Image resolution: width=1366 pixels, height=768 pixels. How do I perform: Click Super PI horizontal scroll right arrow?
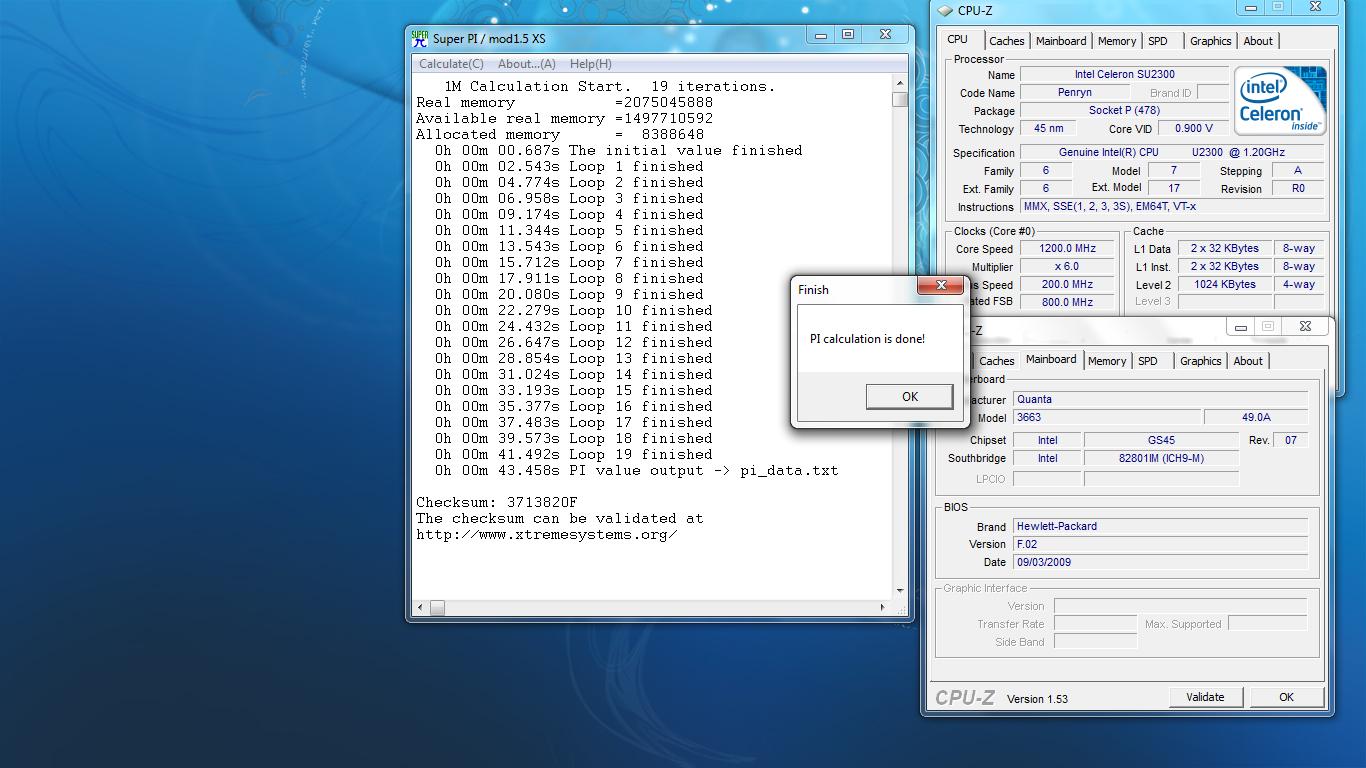coord(882,607)
